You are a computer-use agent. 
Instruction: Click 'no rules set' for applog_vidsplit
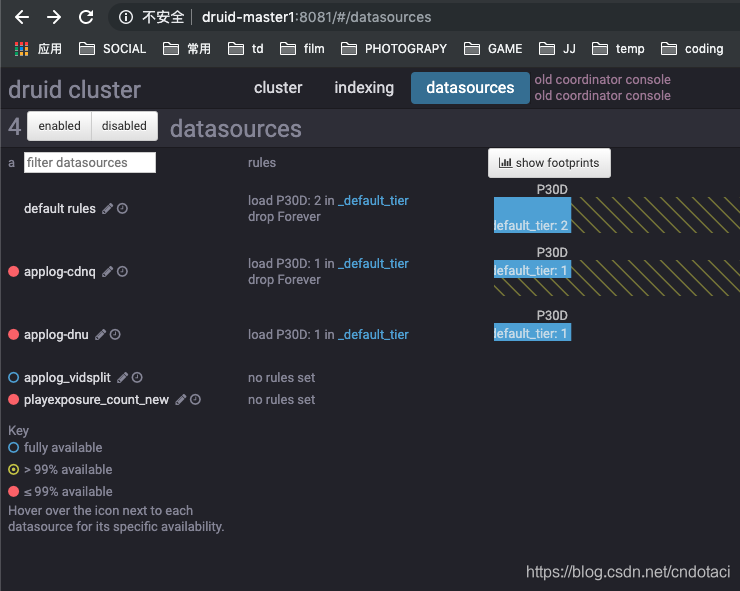pos(281,378)
